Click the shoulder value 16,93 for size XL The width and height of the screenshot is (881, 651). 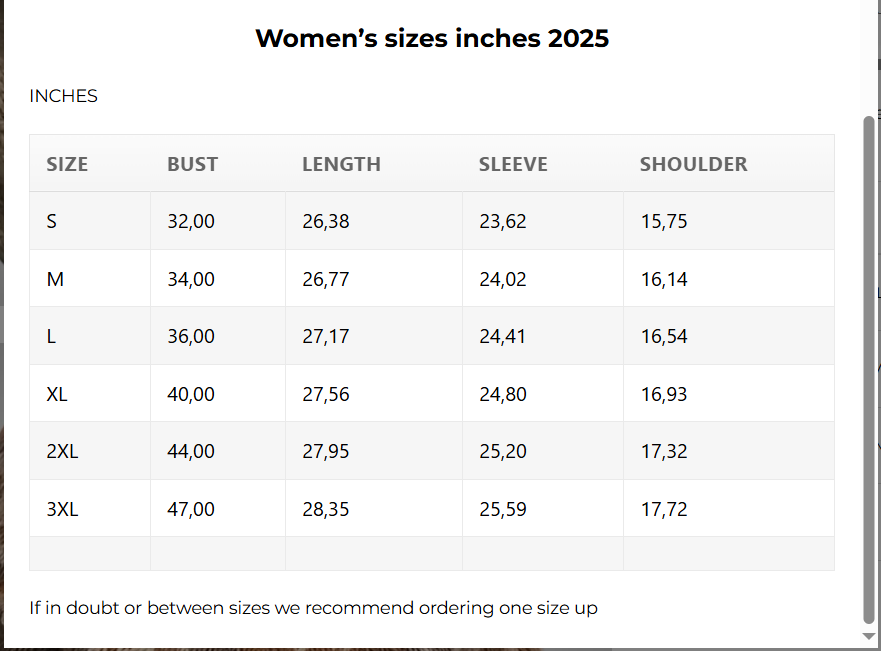tap(664, 394)
